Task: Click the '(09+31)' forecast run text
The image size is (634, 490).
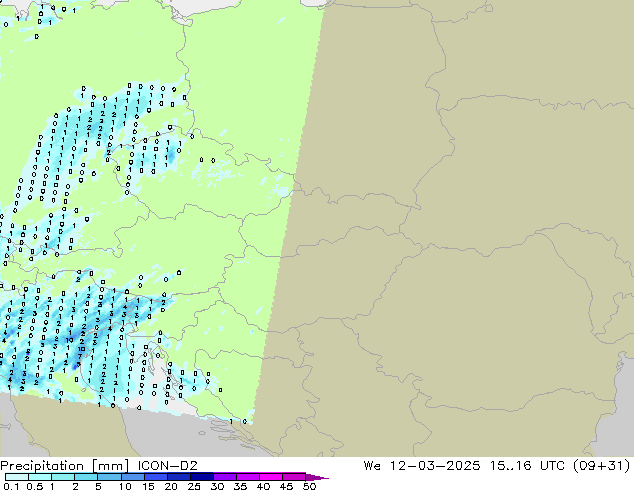Action: tap(602, 465)
